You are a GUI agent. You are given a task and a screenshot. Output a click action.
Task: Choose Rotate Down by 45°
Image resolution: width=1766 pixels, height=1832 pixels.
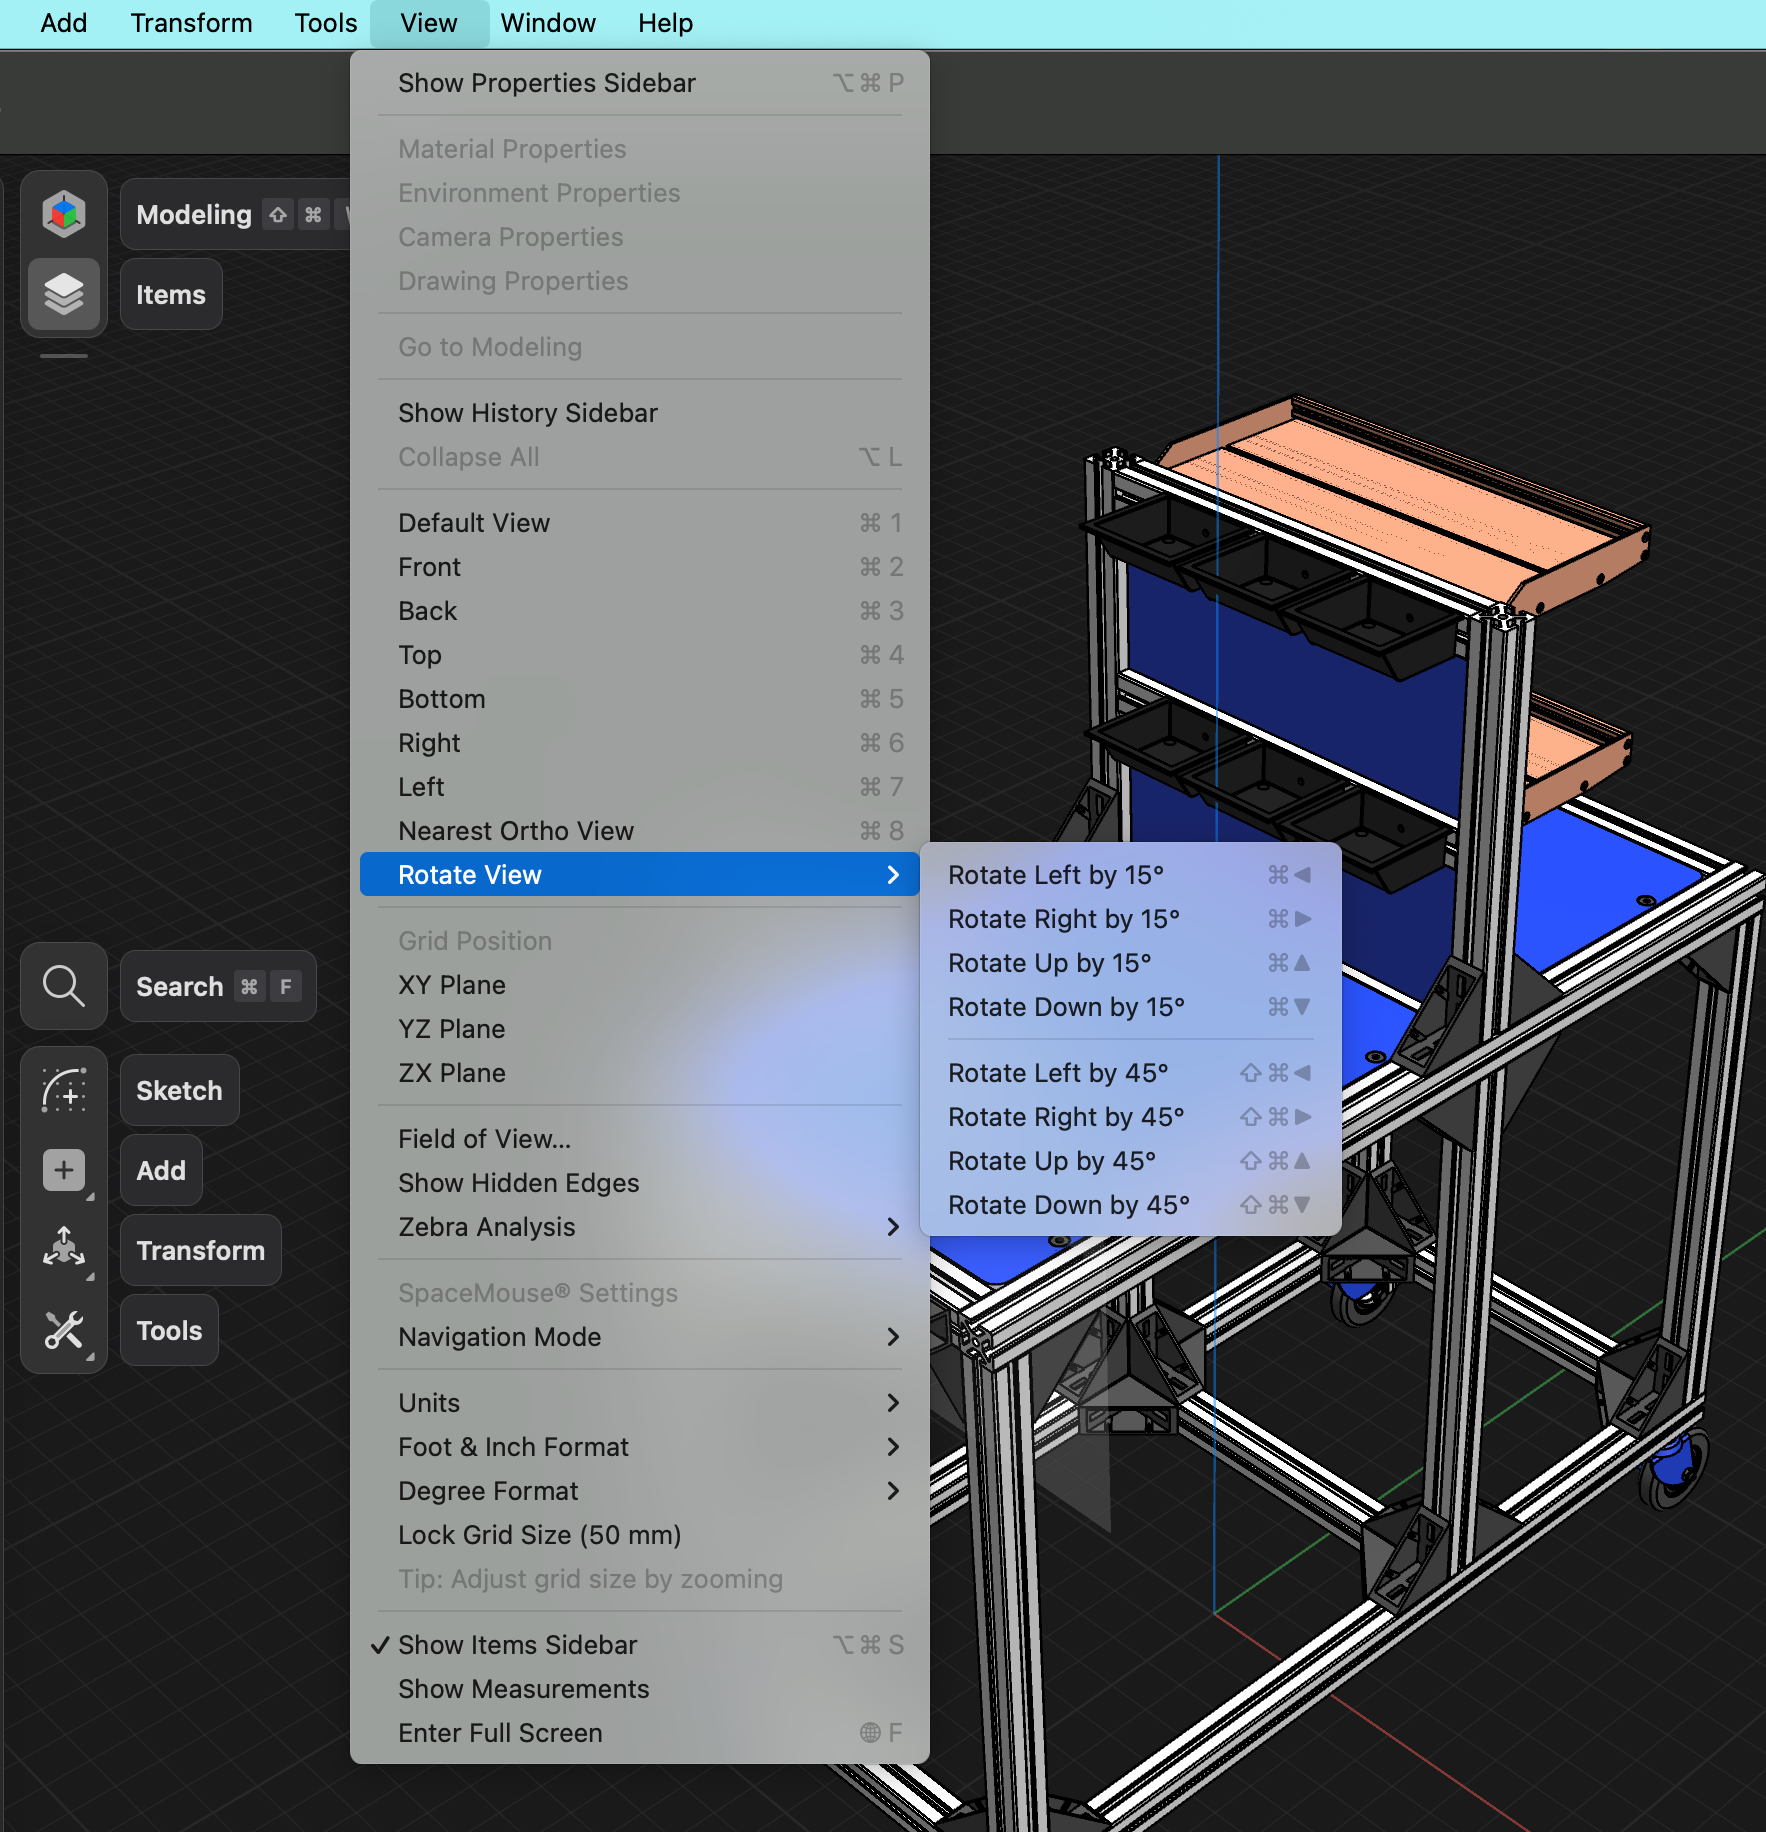[x=1130, y=1205]
